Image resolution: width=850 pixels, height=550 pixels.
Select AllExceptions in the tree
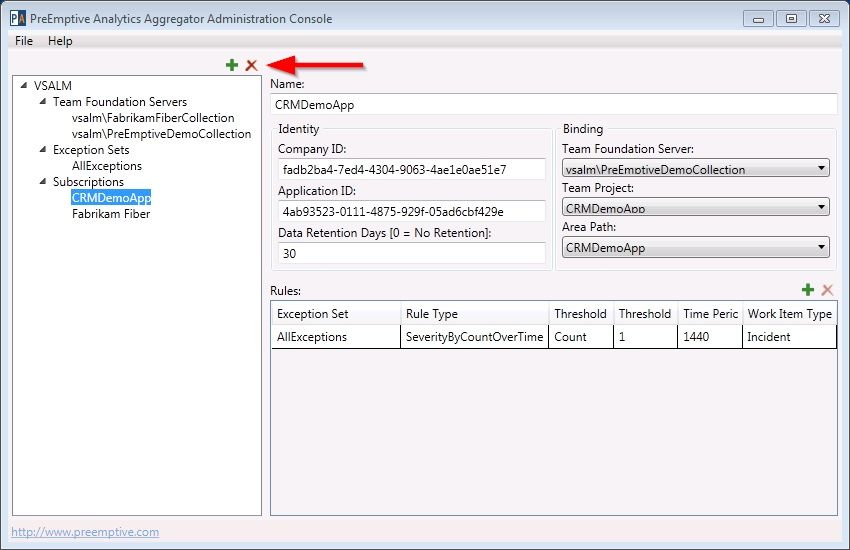[107, 166]
